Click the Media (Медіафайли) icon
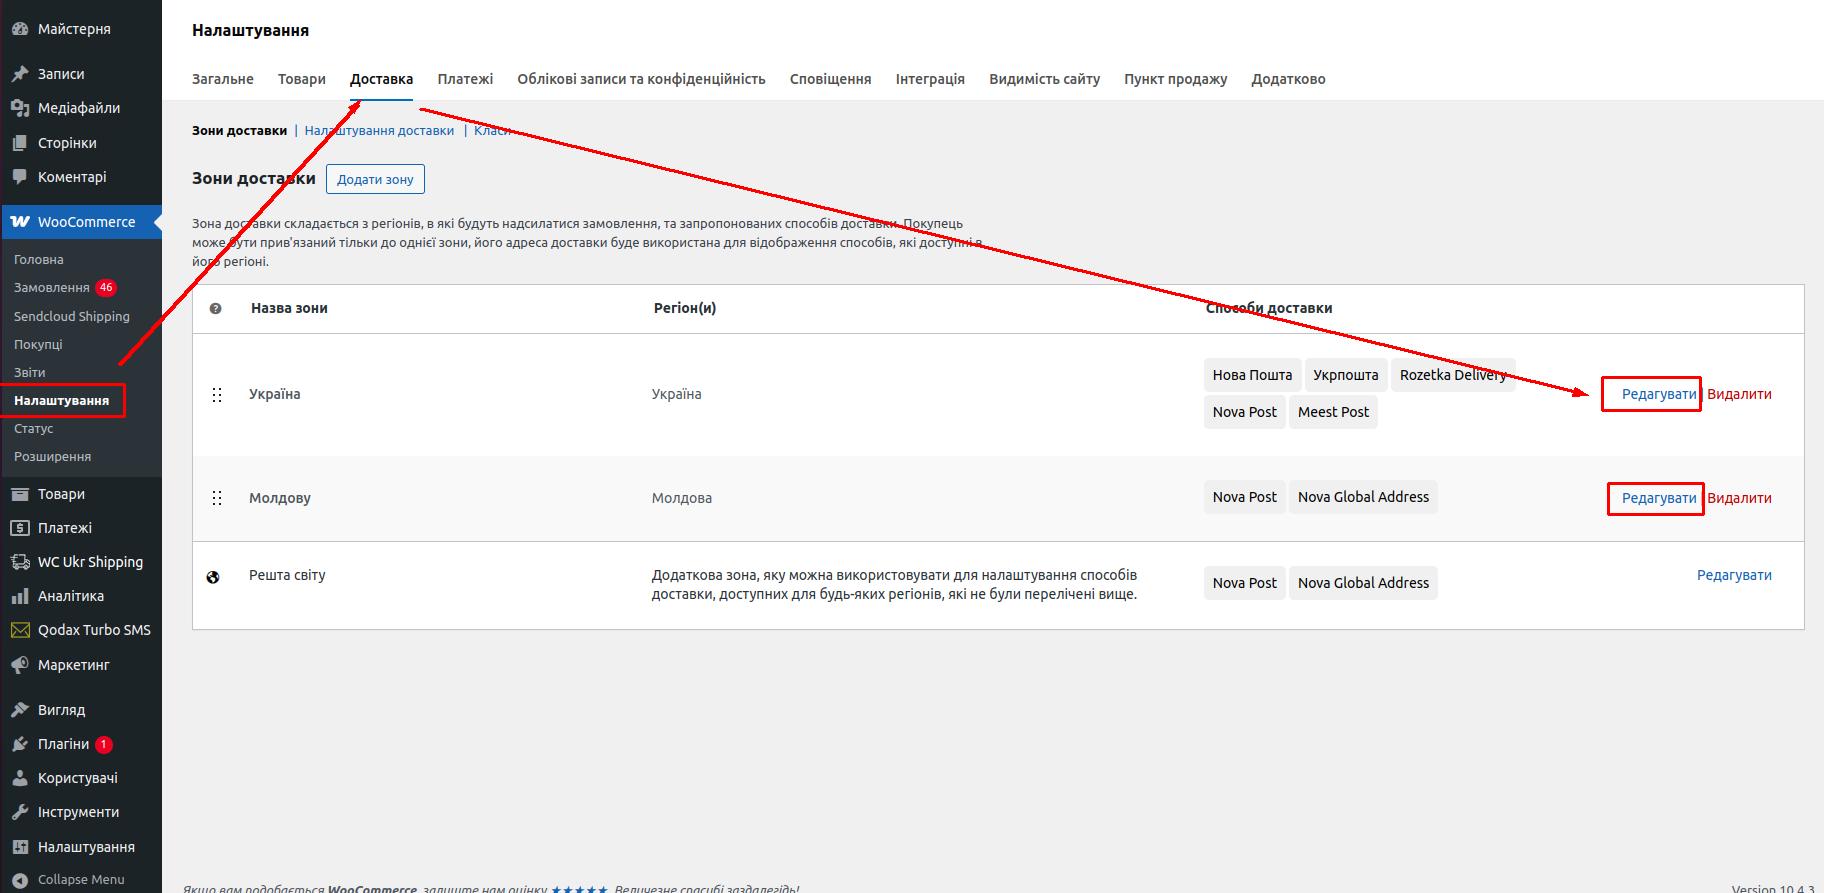Viewport: 1824px width, 893px height. (20, 108)
